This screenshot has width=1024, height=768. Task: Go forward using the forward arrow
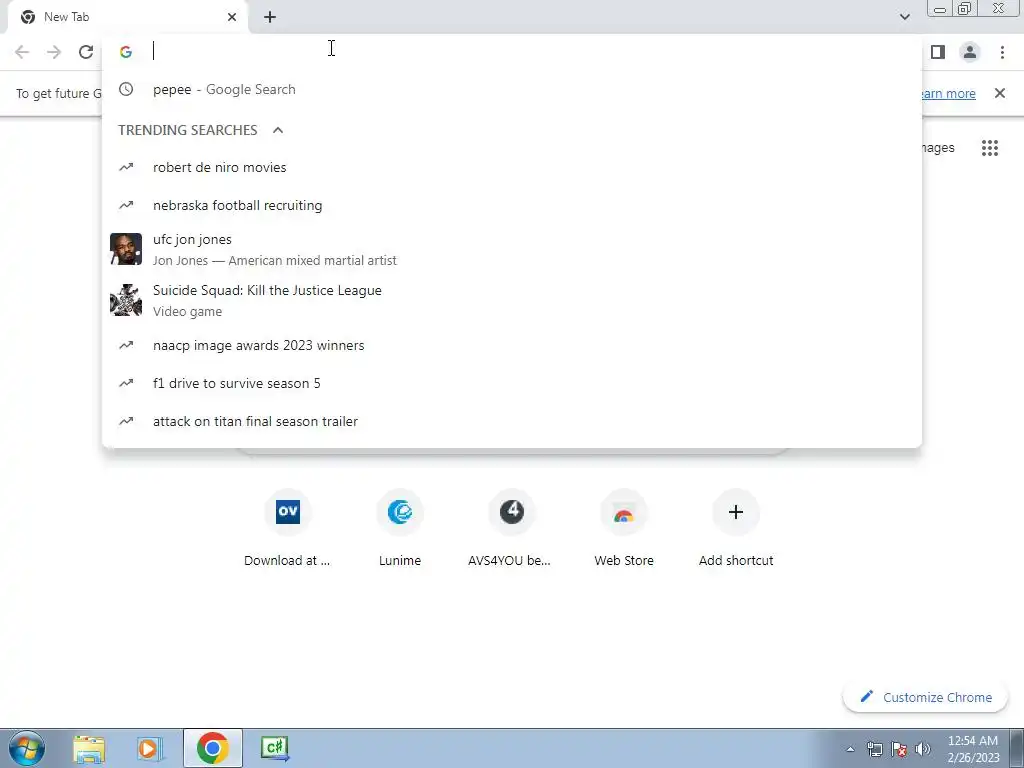54,52
